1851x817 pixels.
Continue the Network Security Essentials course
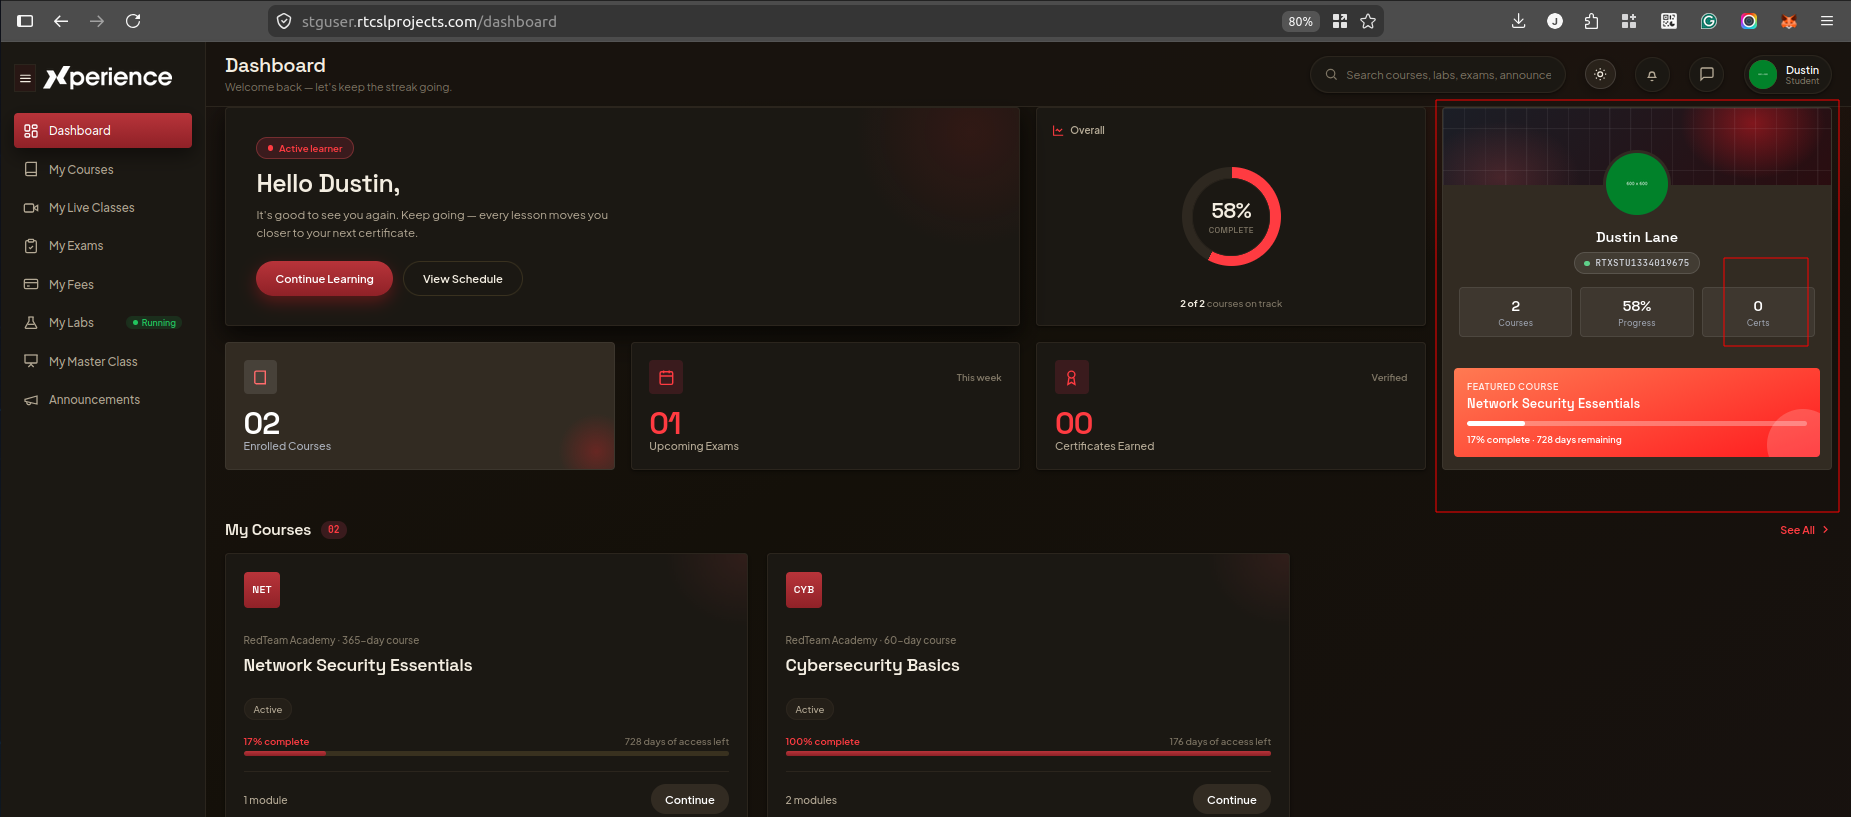coord(690,800)
